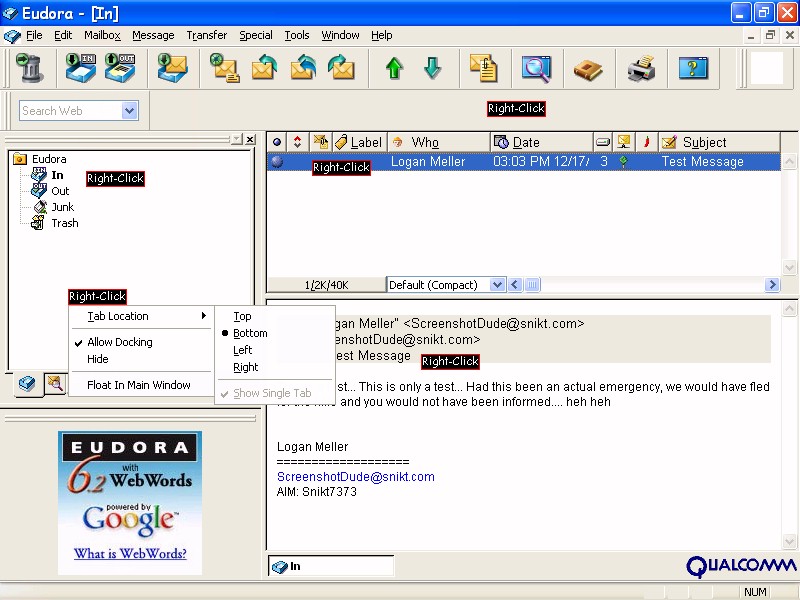The width and height of the screenshot is (800, 600).
Task: Click the New Message toolbar icon
Action: click(224, 68)
